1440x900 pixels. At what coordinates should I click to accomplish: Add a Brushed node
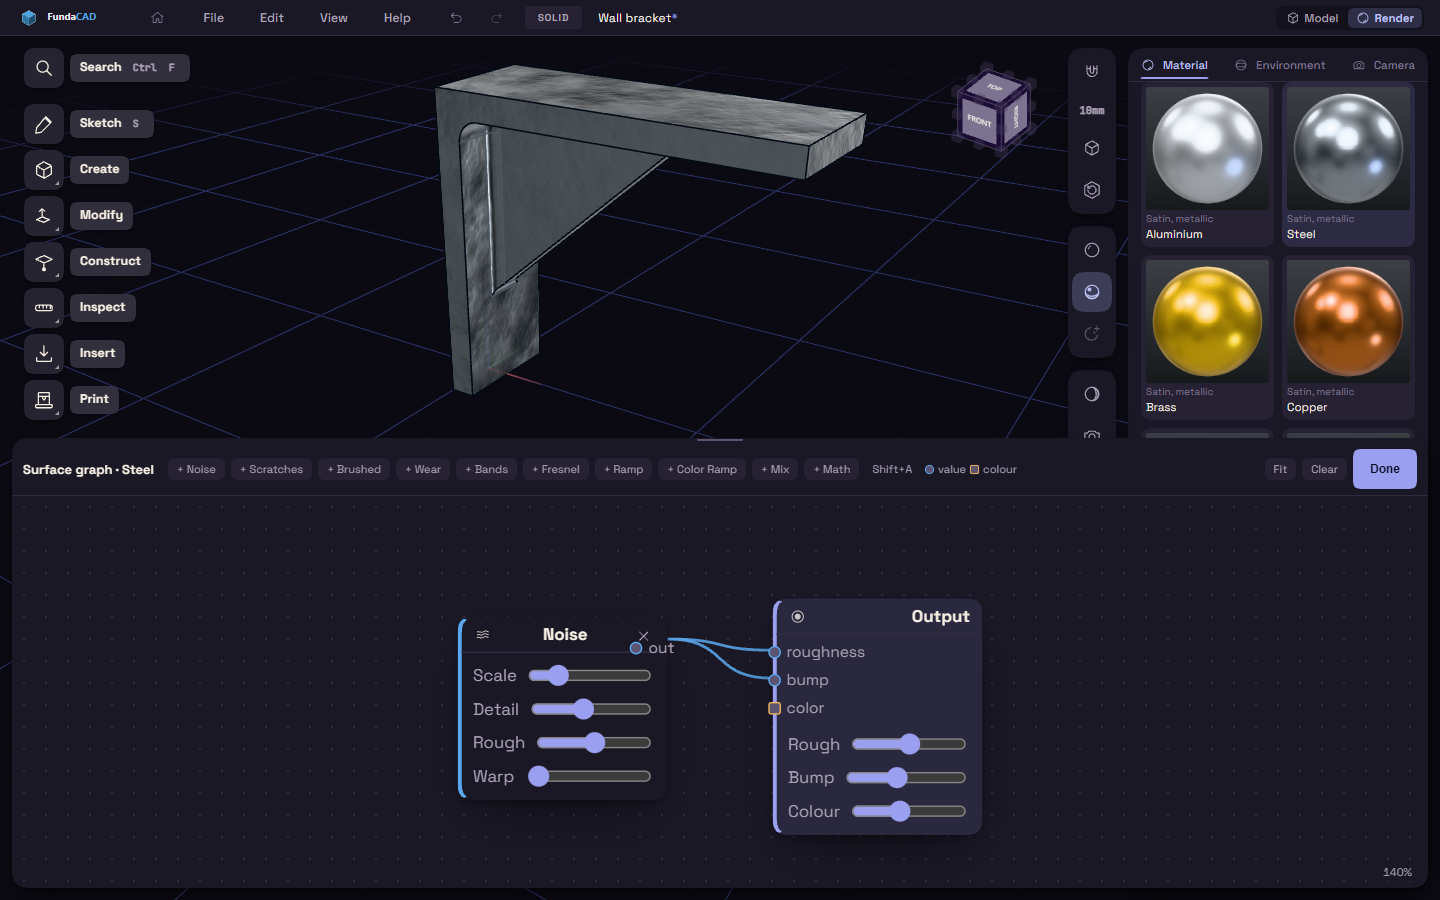pyautogui.click(x=354, y=469)
